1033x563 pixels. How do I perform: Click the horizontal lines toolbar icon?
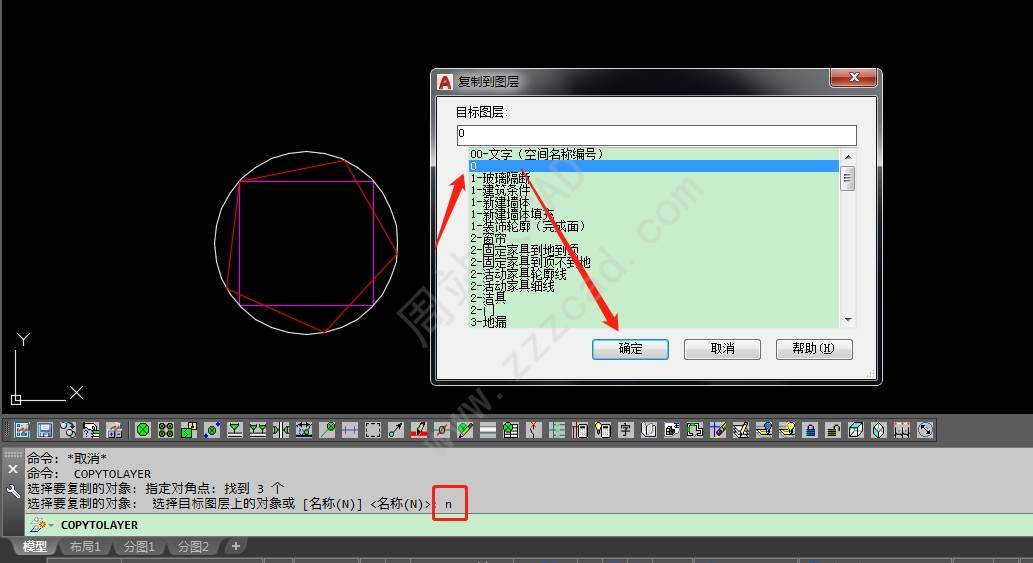[488, 430]
